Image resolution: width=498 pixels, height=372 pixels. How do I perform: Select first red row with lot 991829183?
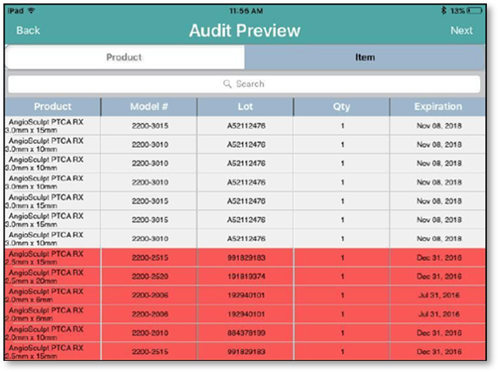tap(245, 258)
